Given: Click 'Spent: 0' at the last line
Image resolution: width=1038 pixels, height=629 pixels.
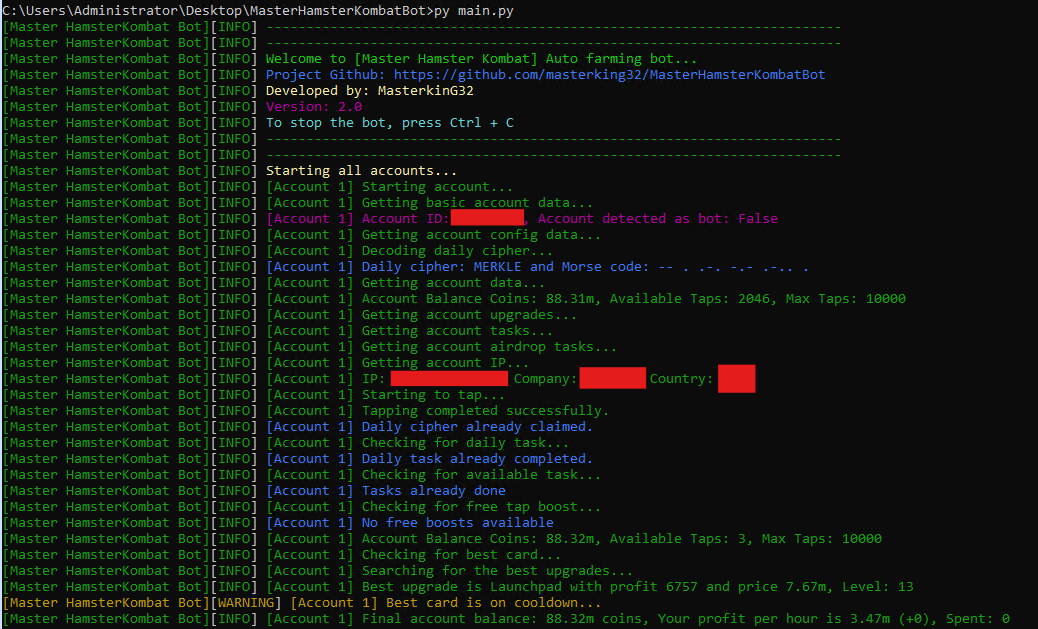Looking at the screenshot, I should tap(978, 618).
